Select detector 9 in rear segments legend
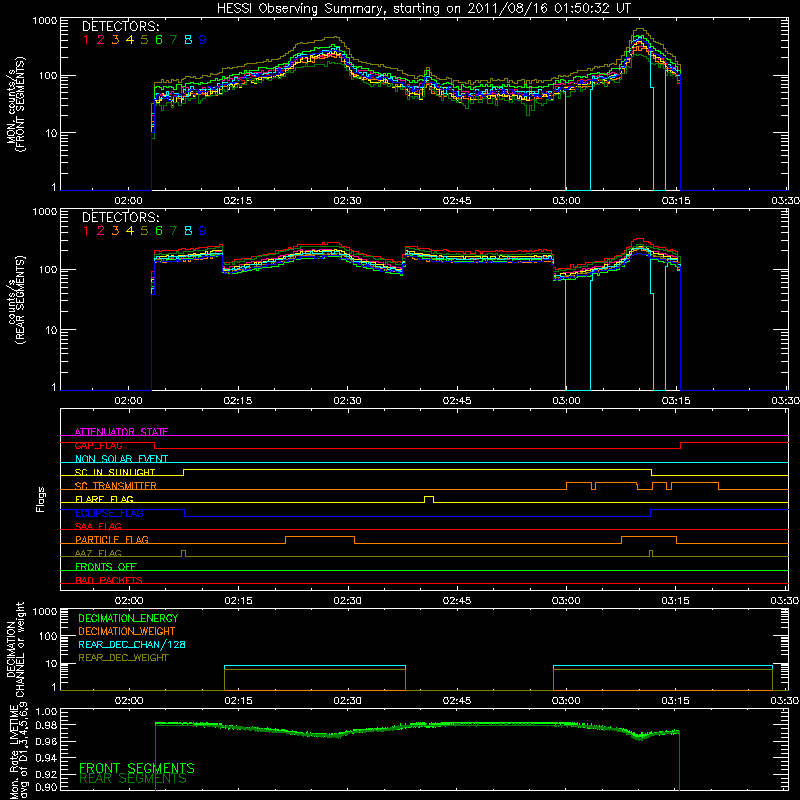This screenshot has height=800, width=800. pyautogui.click(x=203, y=231)
